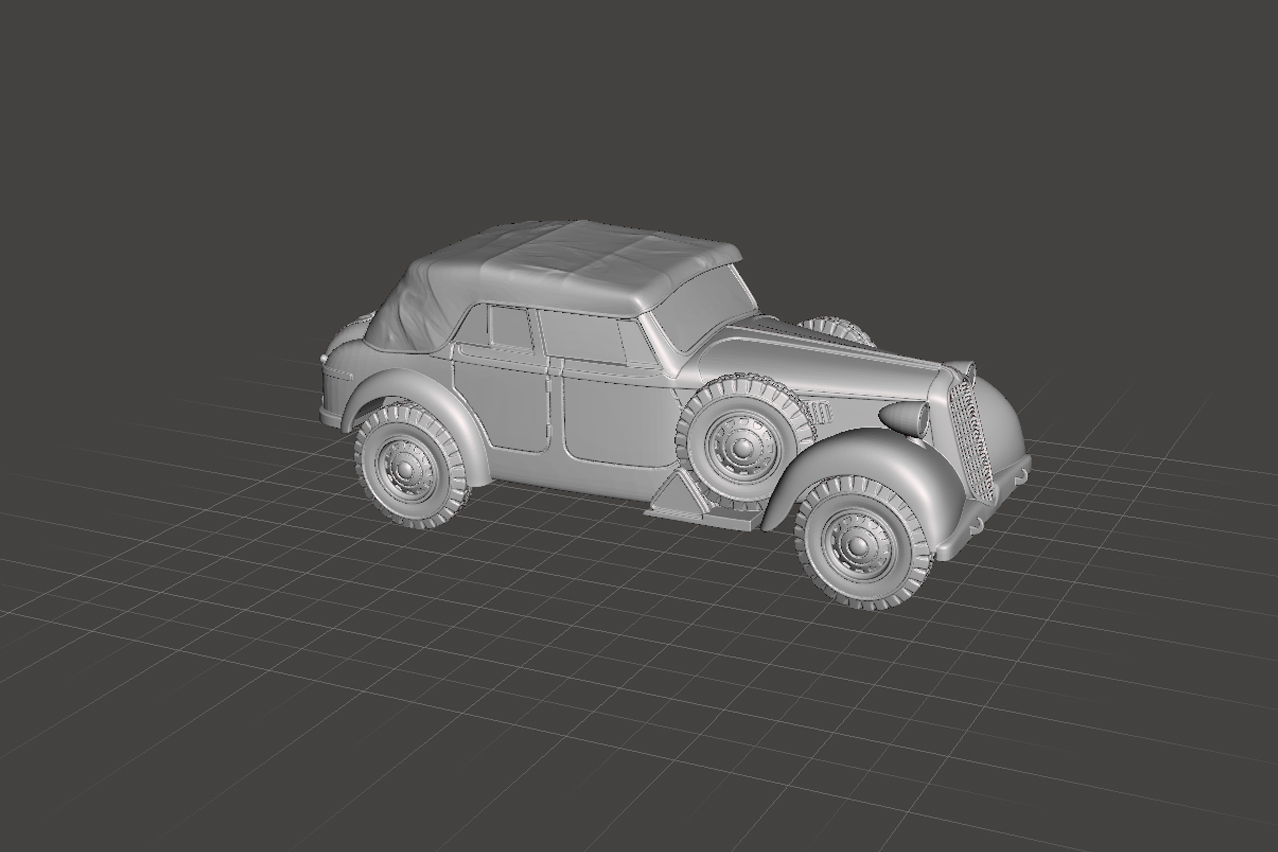Click the car's windshield

(705, 303)
